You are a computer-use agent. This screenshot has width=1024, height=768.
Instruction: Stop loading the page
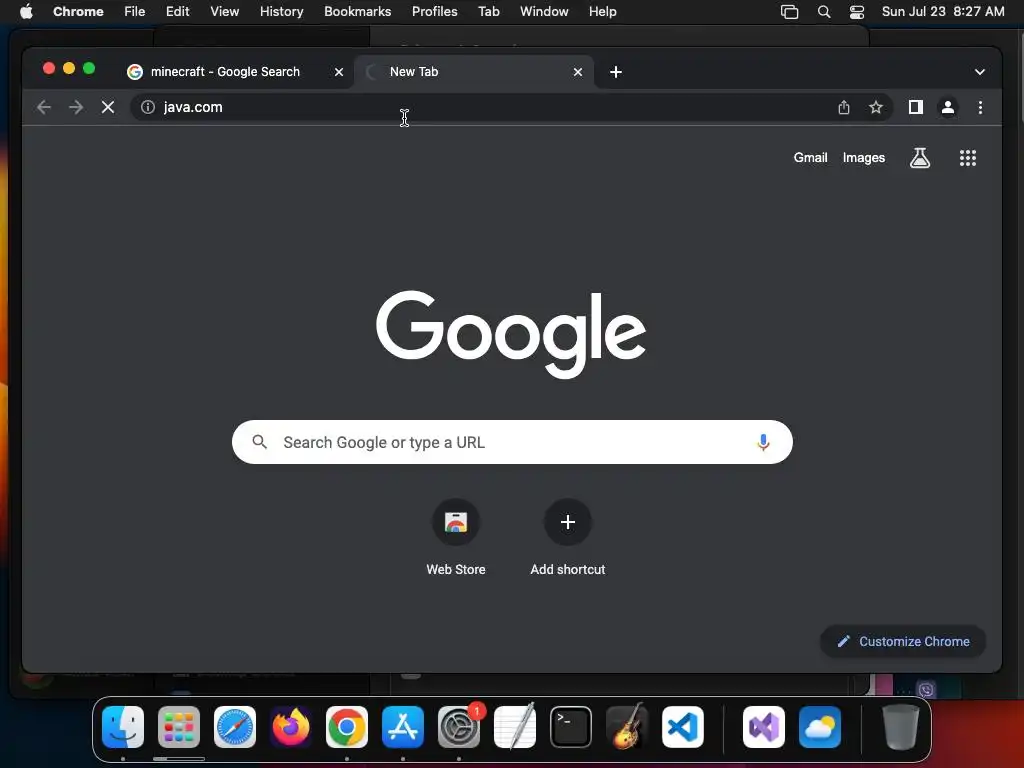tap(108, 107)
